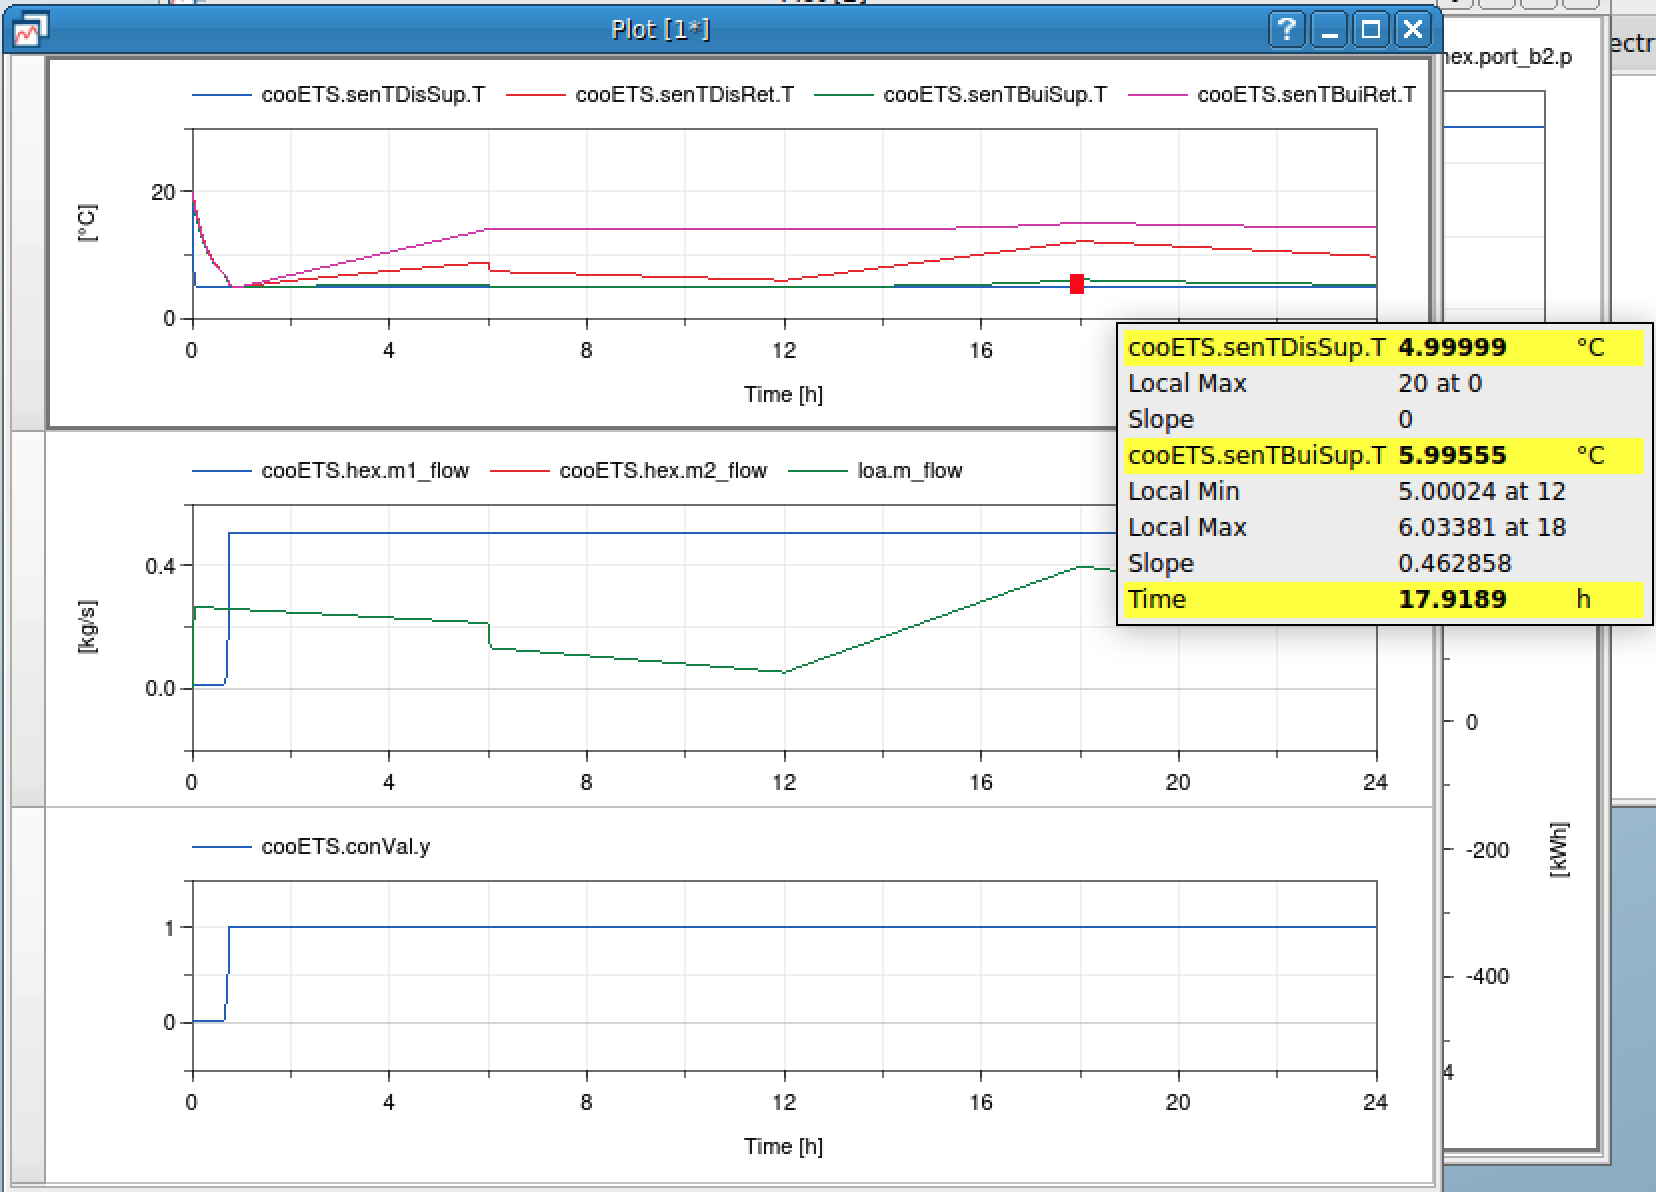Viewport: 1656px width, 1192px height.
Task: Click the Time [h] axis label of the top plot
Action: pyautogui.click(x=783, y=394)
